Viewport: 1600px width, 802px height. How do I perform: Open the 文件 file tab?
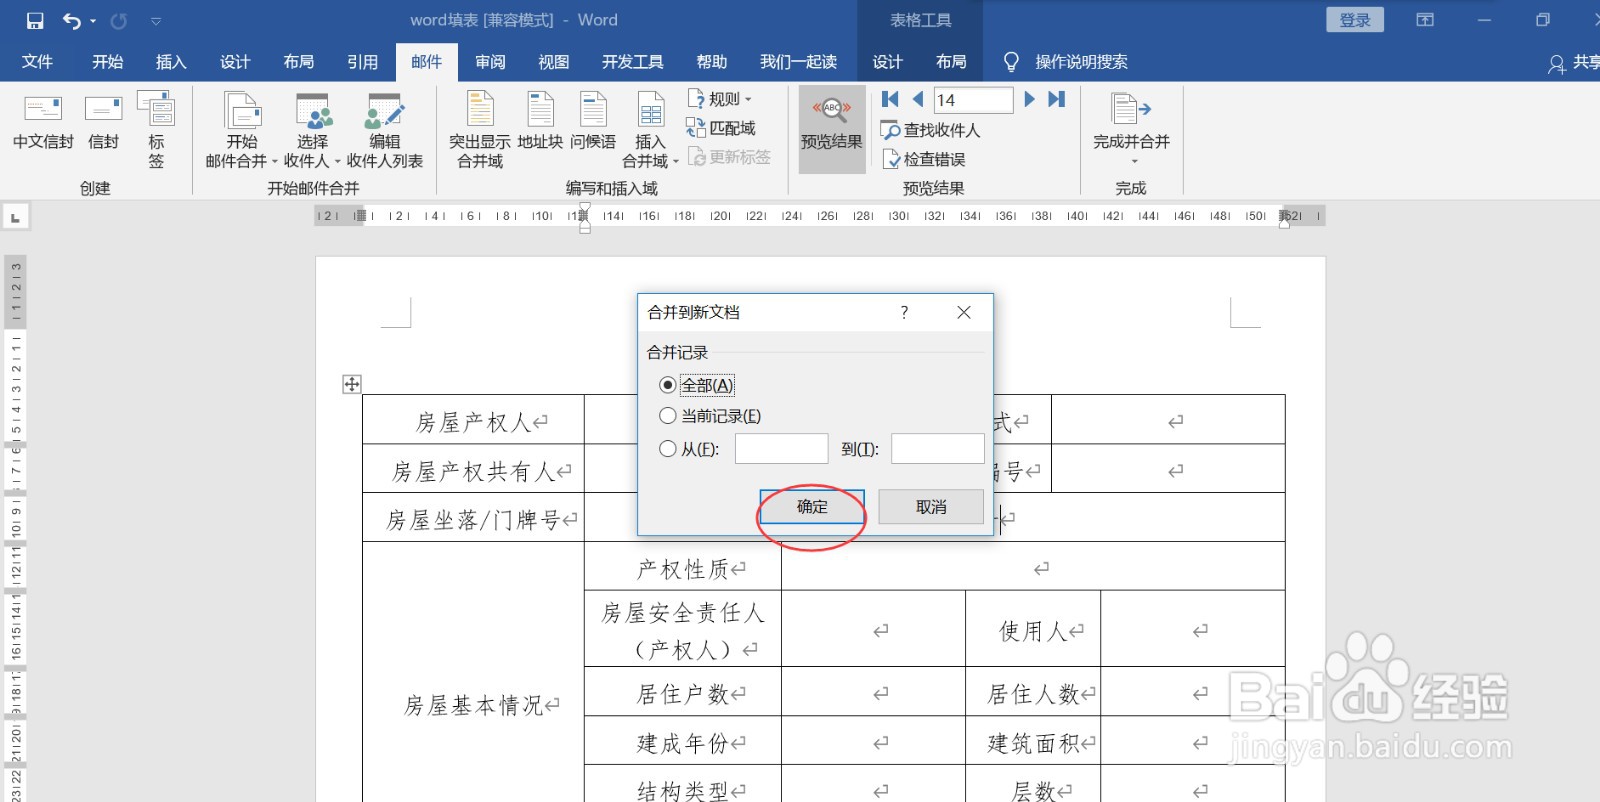tap(37, 62)
